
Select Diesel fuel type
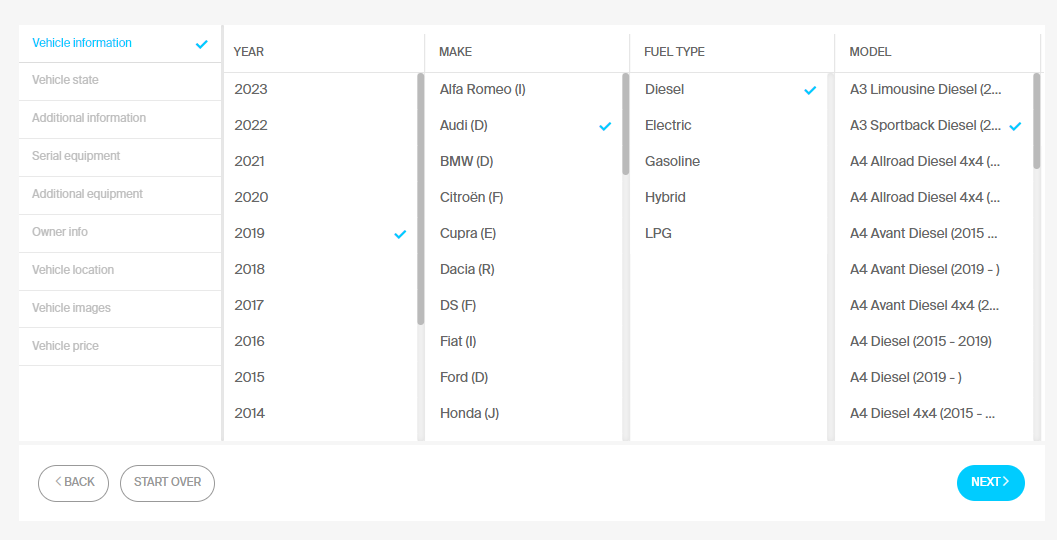729,90
